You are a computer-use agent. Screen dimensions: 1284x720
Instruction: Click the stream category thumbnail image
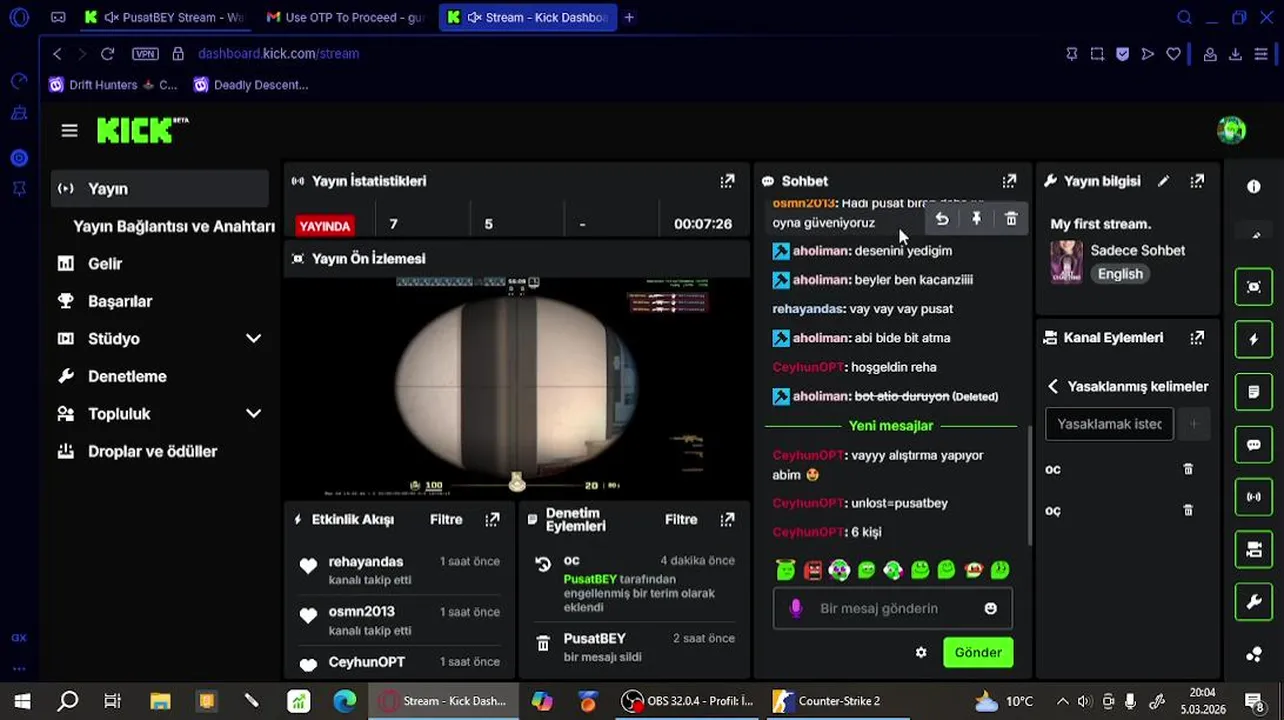[1067, 263]
